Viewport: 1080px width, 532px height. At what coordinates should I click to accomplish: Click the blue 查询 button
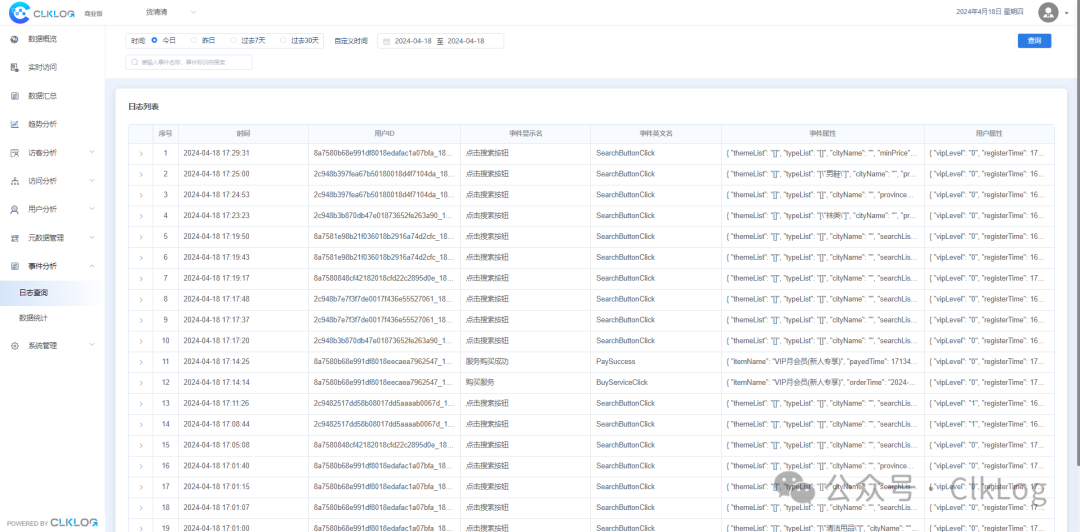(1035, 41)
